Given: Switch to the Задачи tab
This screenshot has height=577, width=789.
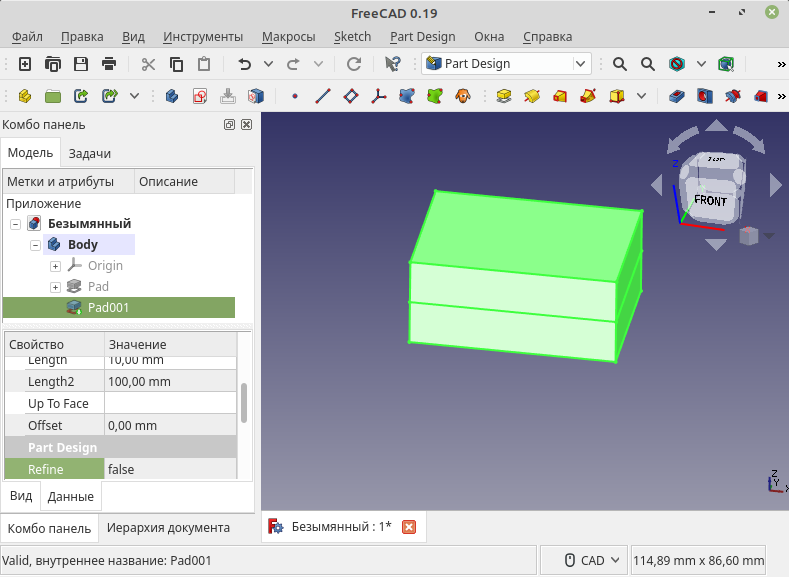Looking at the screenshot, I should click(x=90, y=153).
